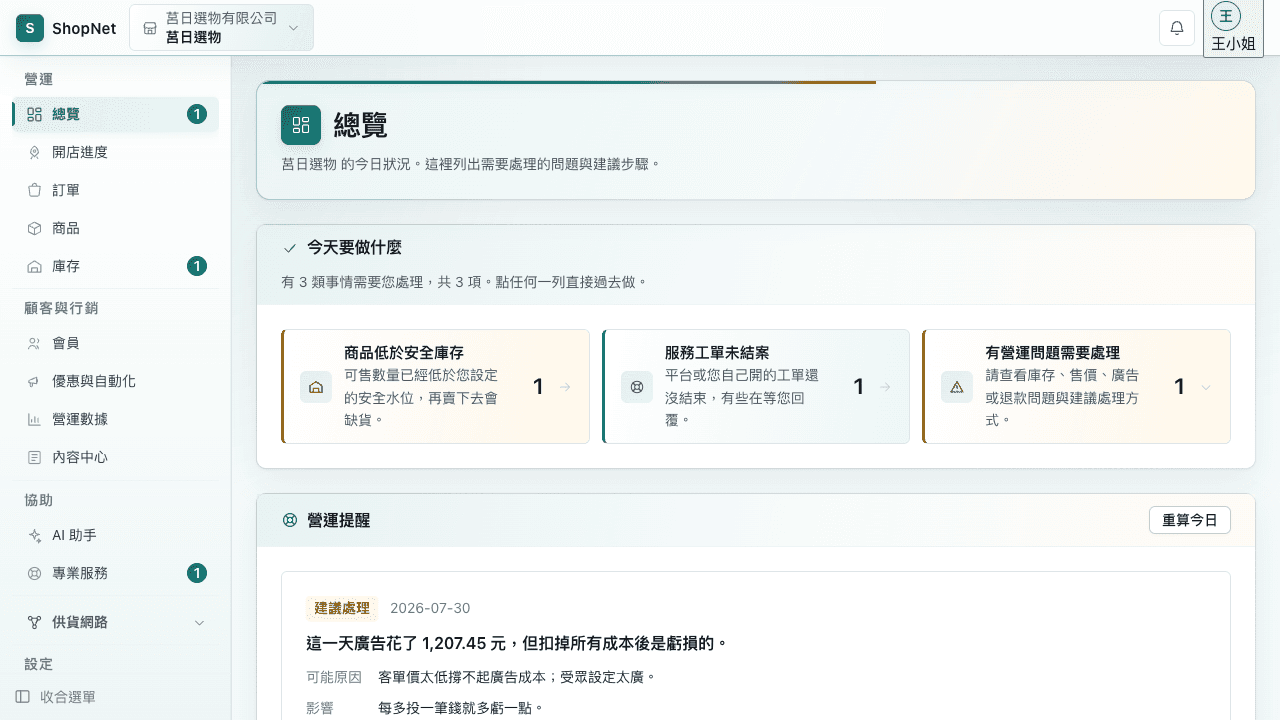Click the ShopNet logo icon
This screenshot has width=1280, height=720.
(30, 28)
